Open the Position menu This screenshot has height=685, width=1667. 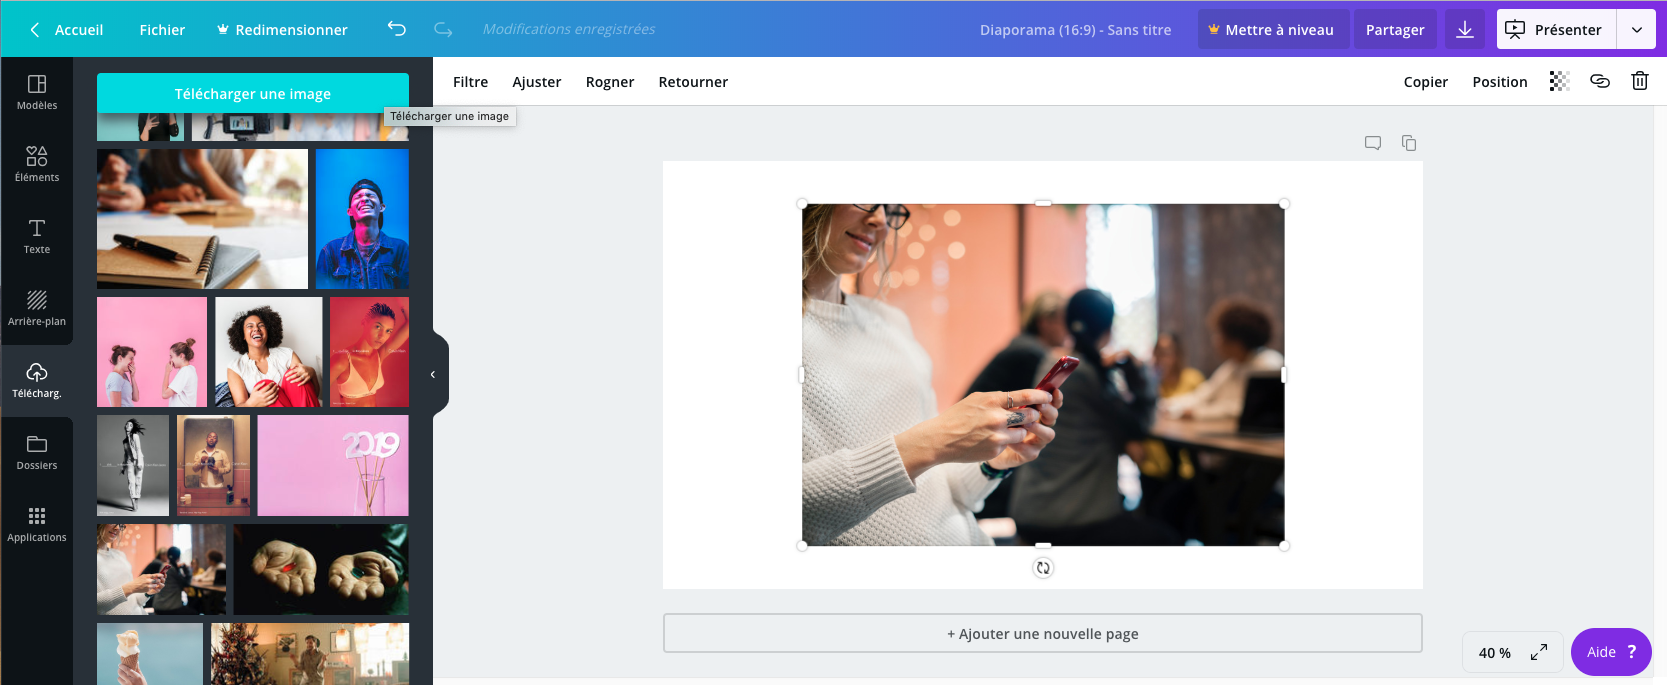(1499, 82)
